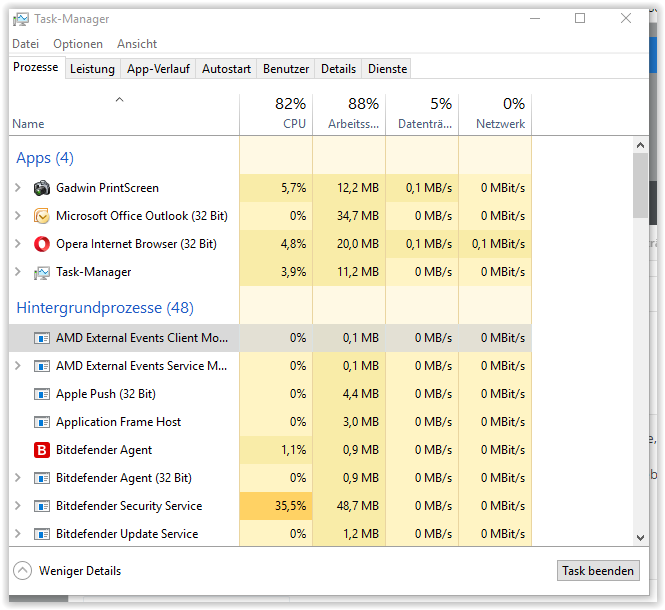Expand the Bitdefender Security Service entry
665x610 pixels.
(x=18, y=506)
